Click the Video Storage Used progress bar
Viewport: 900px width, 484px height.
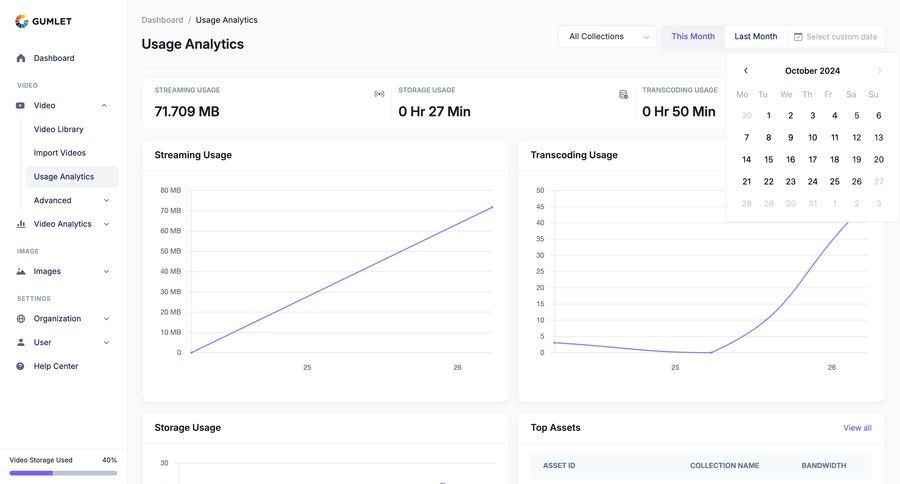pos(63,473)
